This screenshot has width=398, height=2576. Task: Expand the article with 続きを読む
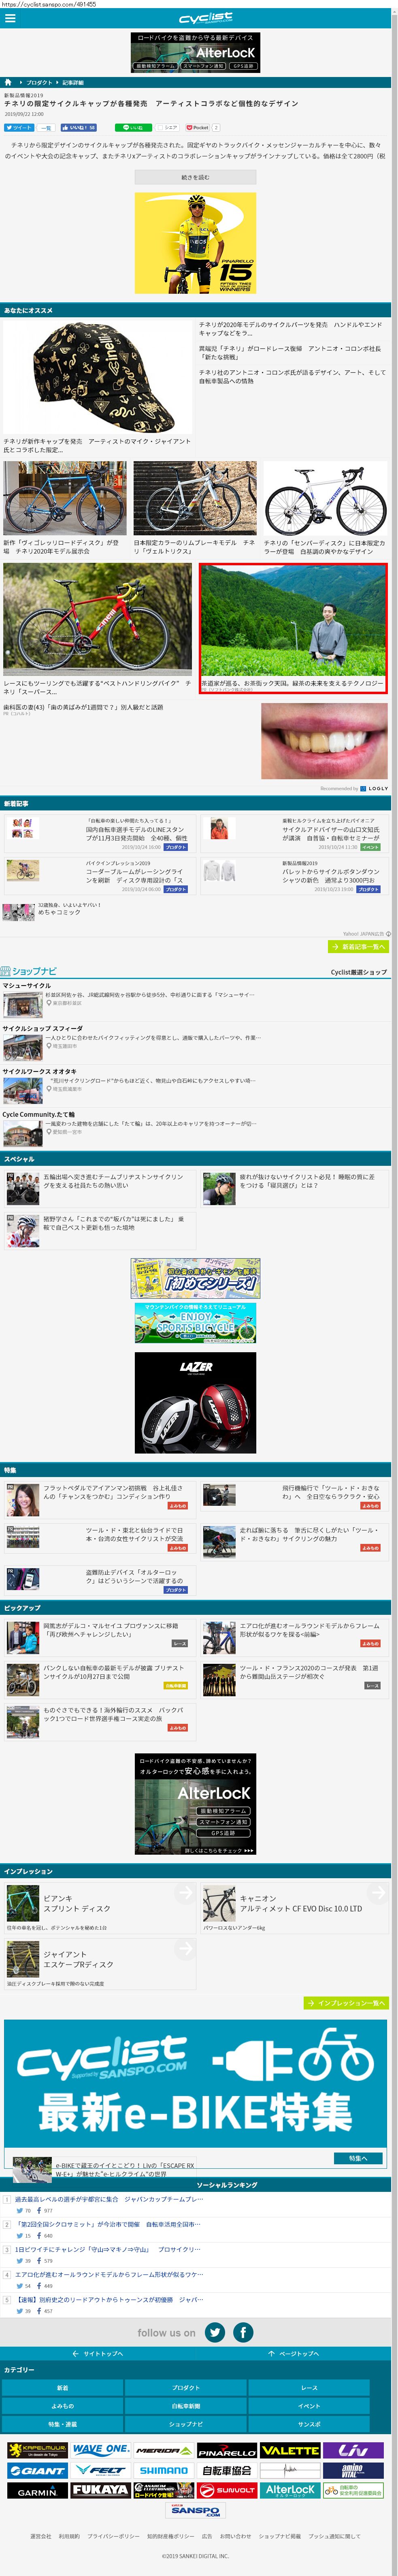pos(195,177)
